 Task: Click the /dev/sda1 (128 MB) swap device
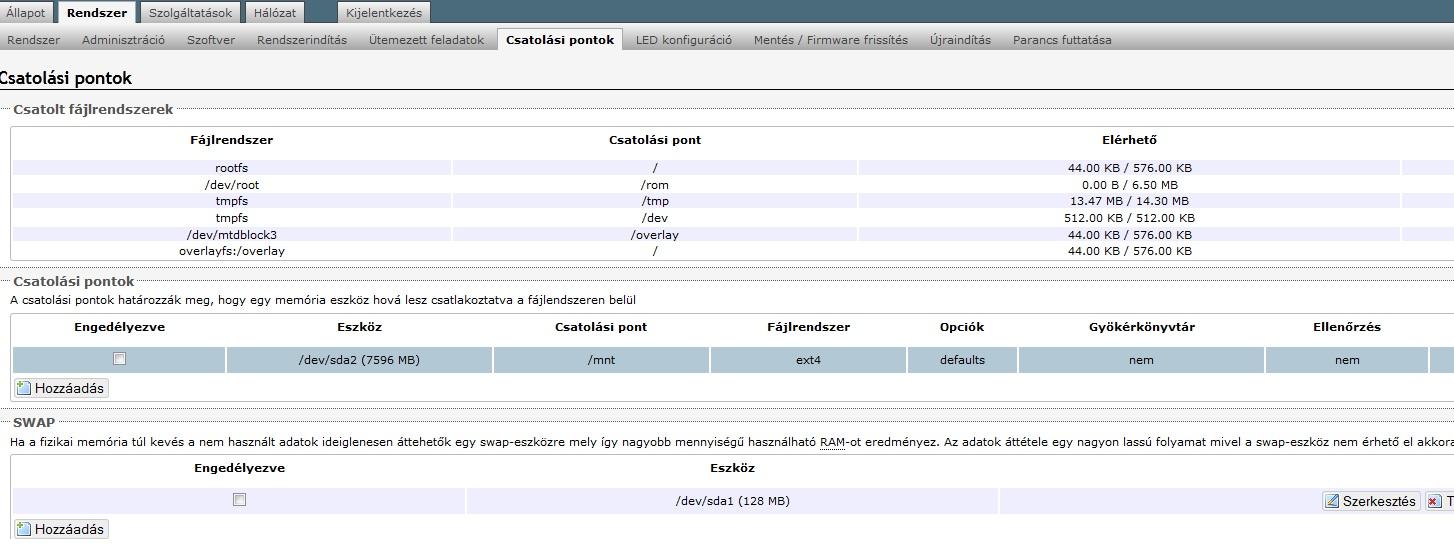[x=732, y=501]
